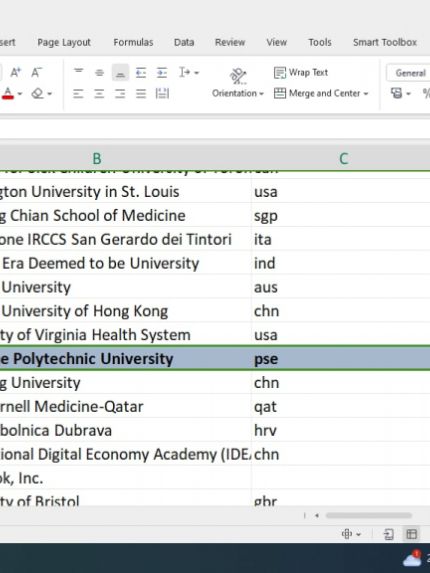
Task: Click the number format currency icon
Action: [396, 94]
